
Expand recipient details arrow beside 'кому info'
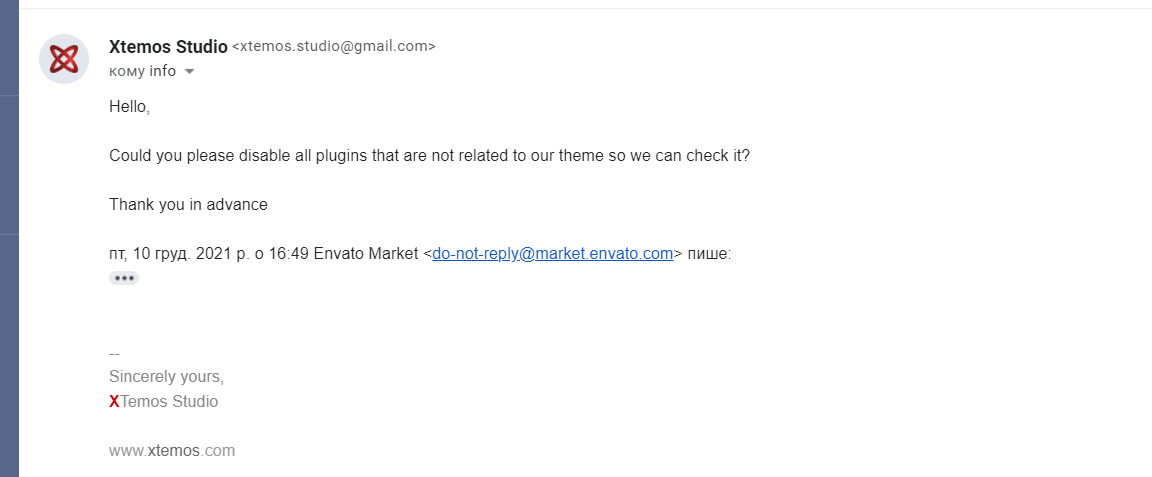[190, 72]
